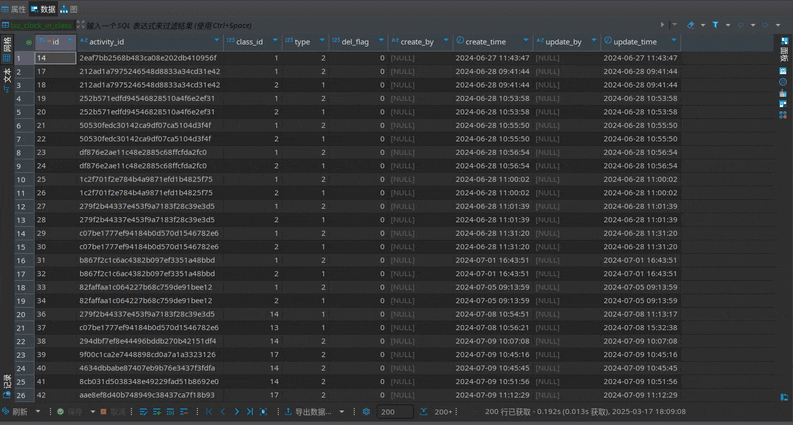Go to first row with the first-page icon
The width and height of the screenshot is (793, 425).
click(209, 412)
